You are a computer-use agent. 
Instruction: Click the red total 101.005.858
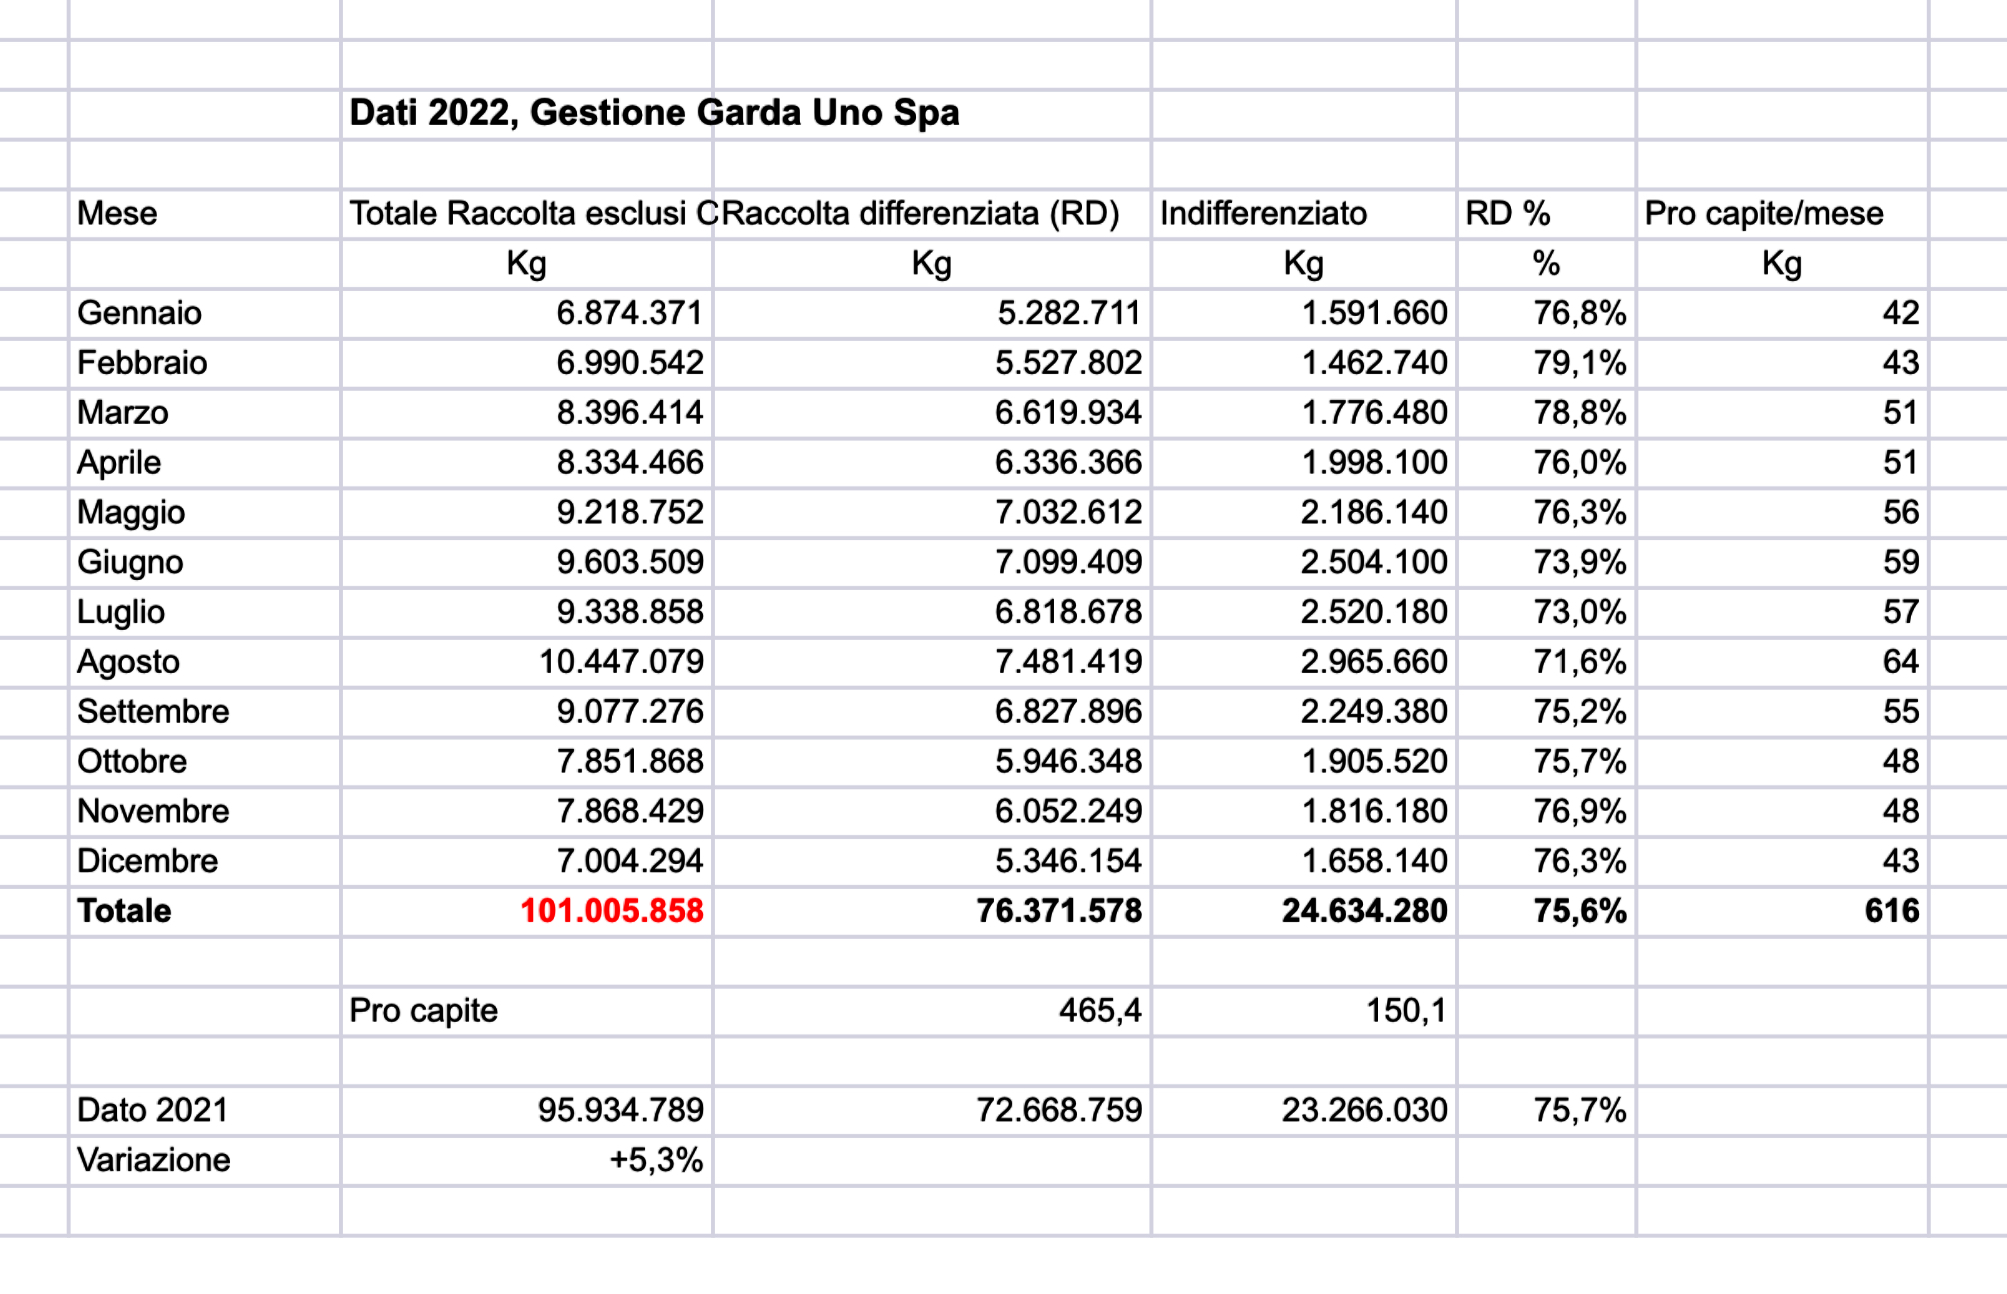[612, 911]
